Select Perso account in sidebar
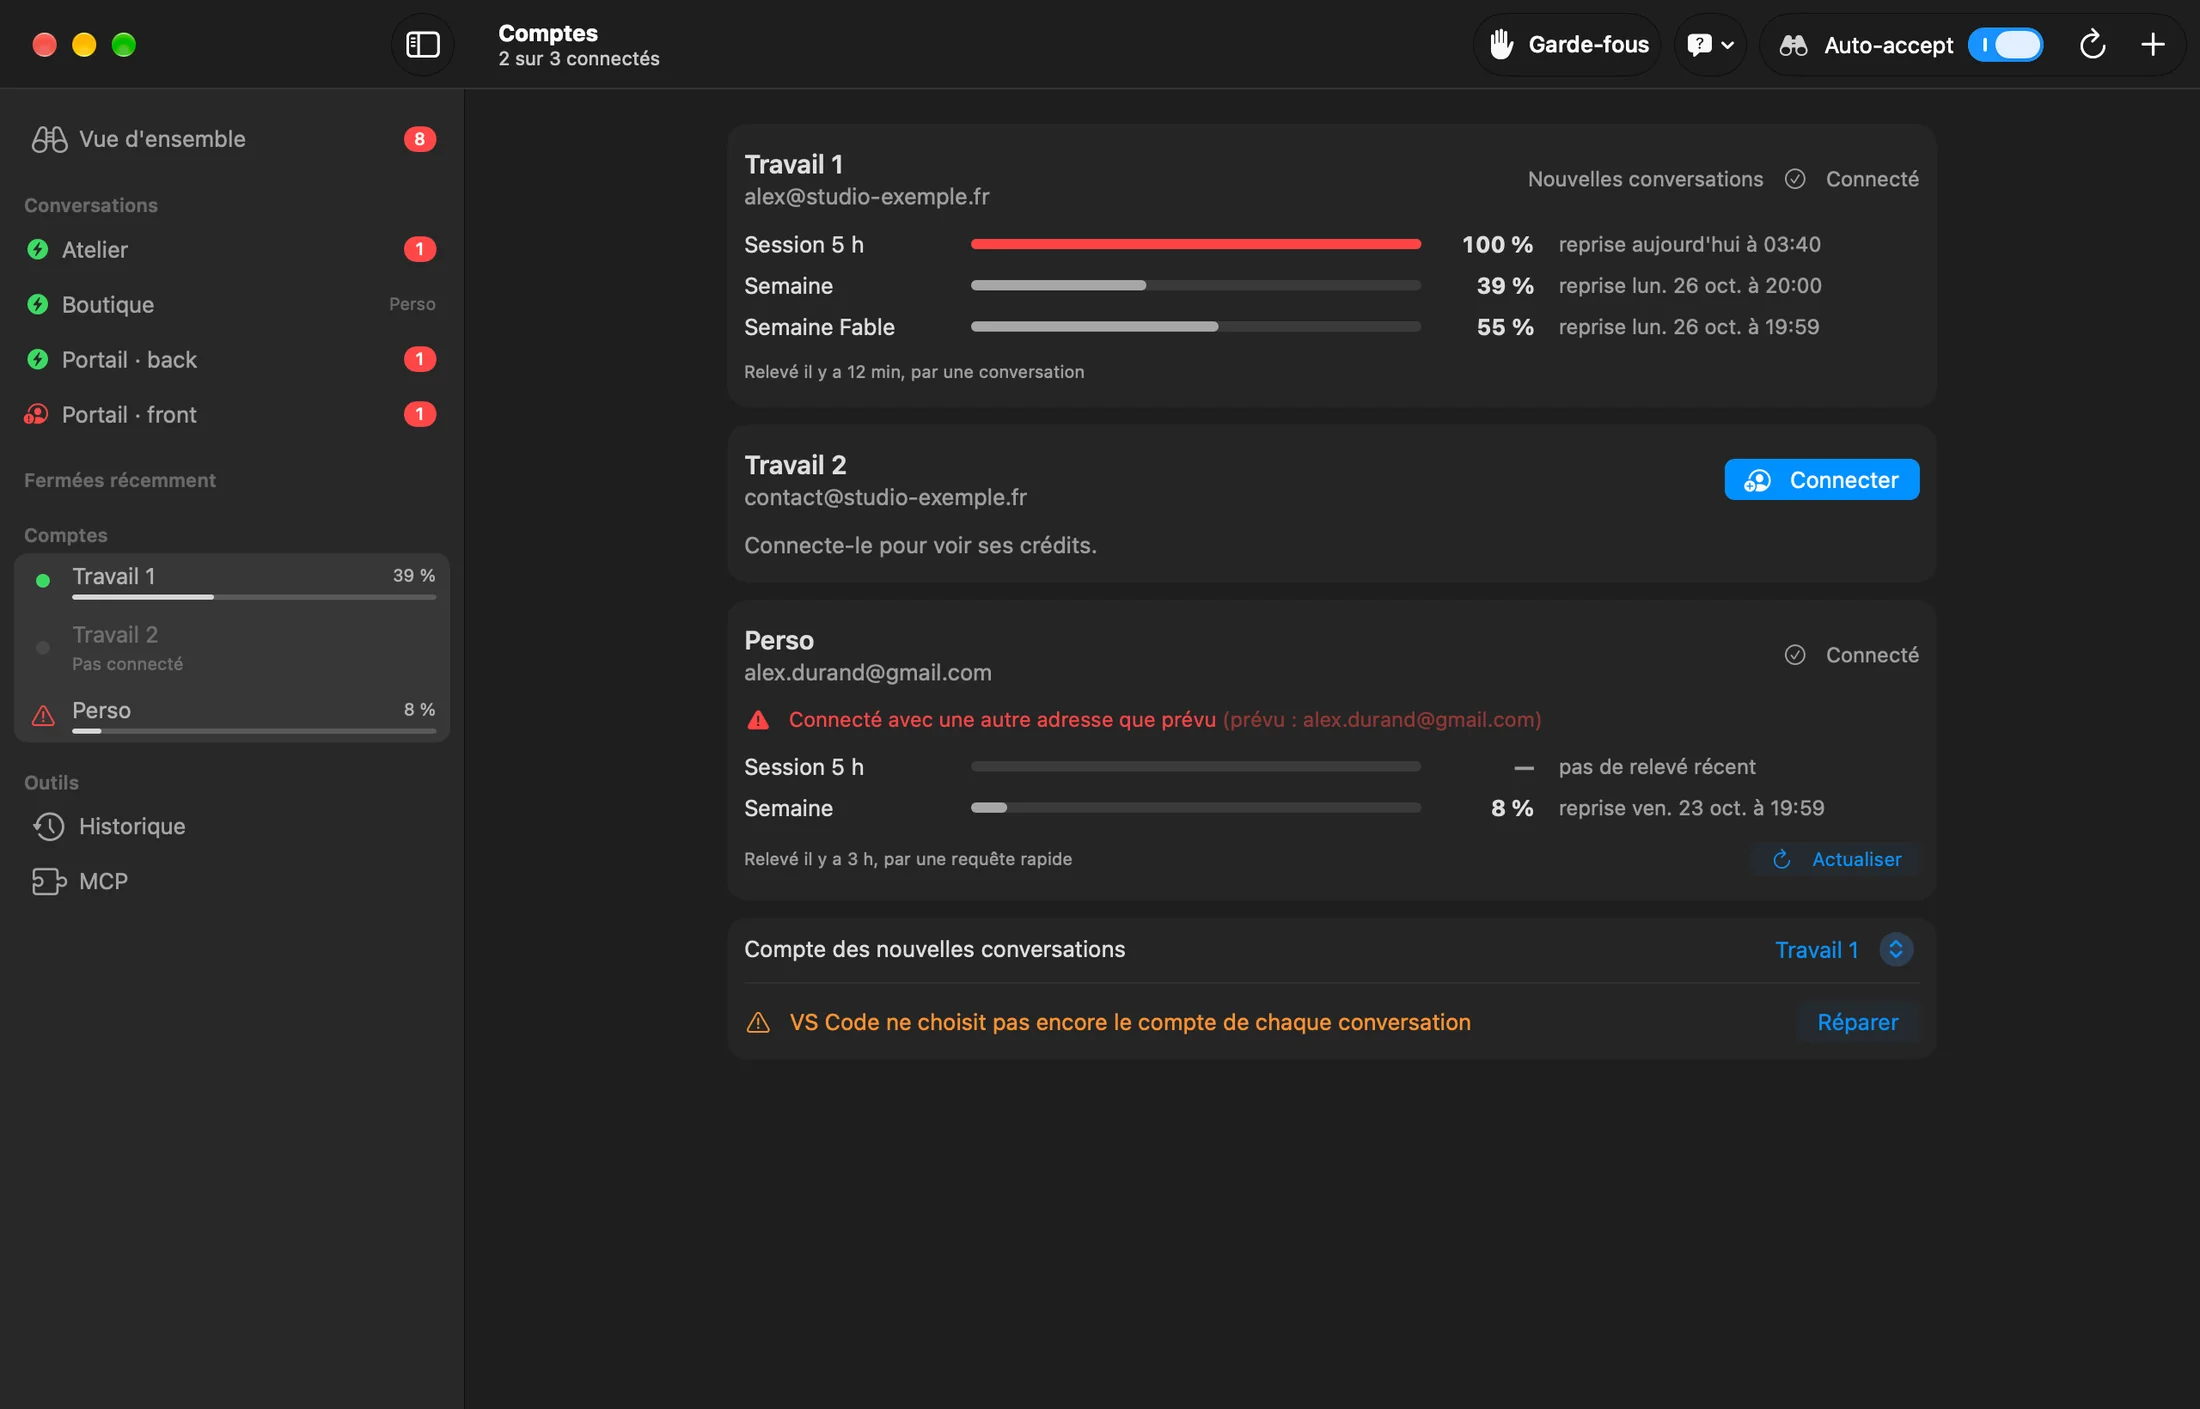 click(x=232, y=715)
